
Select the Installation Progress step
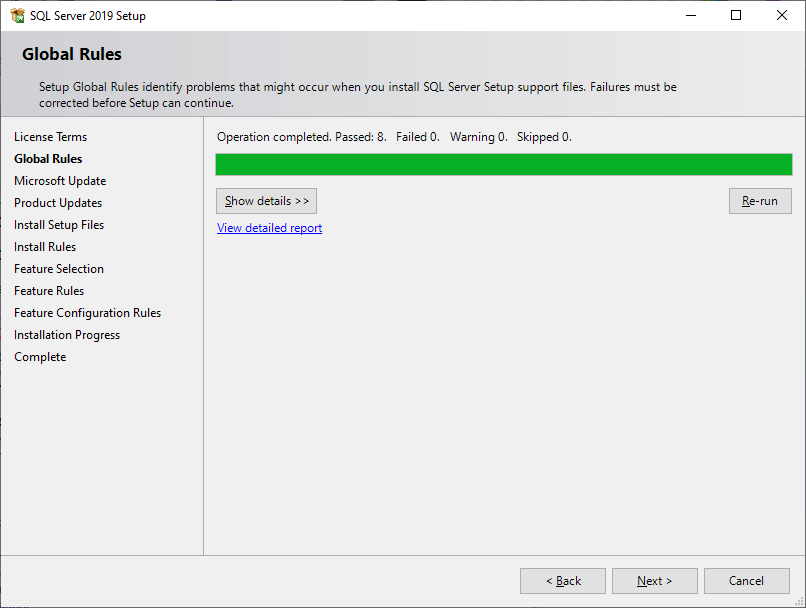(66, 334)
